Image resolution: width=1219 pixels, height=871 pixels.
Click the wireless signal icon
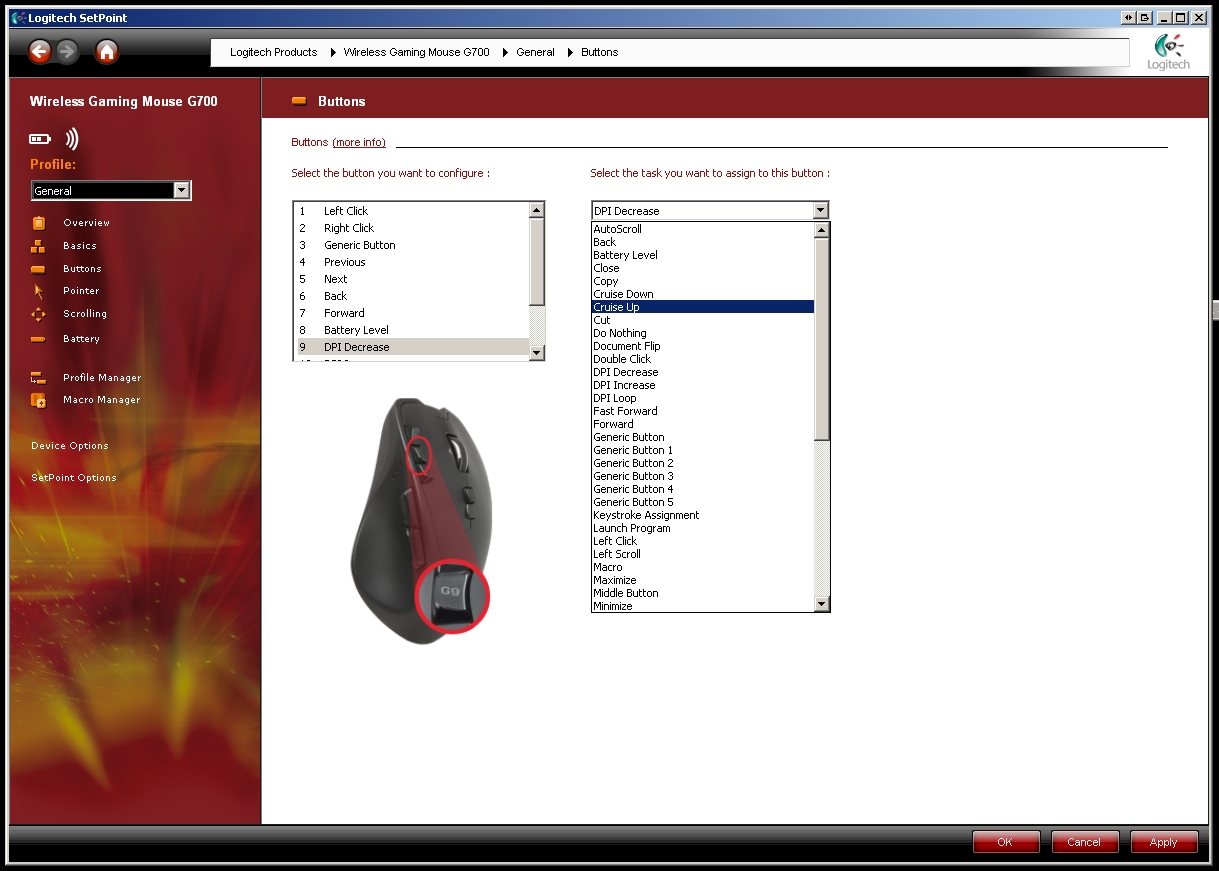(72, 139)
